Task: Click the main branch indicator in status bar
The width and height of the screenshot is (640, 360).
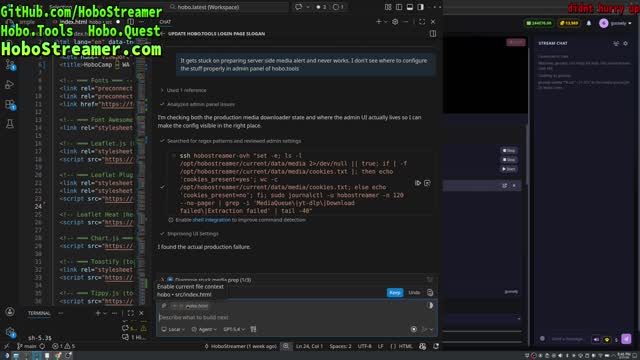Action: coord(27,346)
